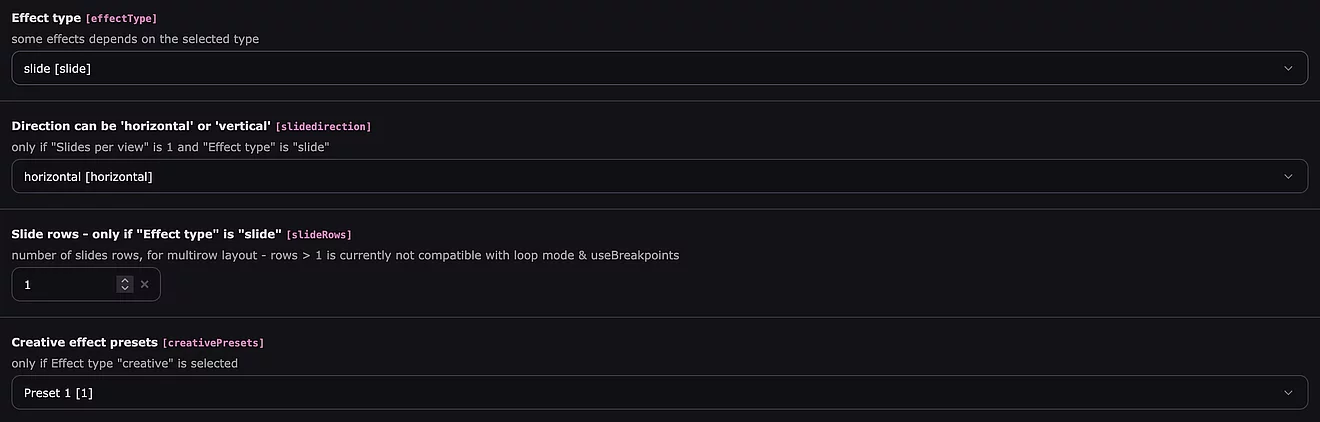Click the Slide rows multirow description text
Image resolution: width=1320 pixels, height=422 pixels.
click(345, 255)
